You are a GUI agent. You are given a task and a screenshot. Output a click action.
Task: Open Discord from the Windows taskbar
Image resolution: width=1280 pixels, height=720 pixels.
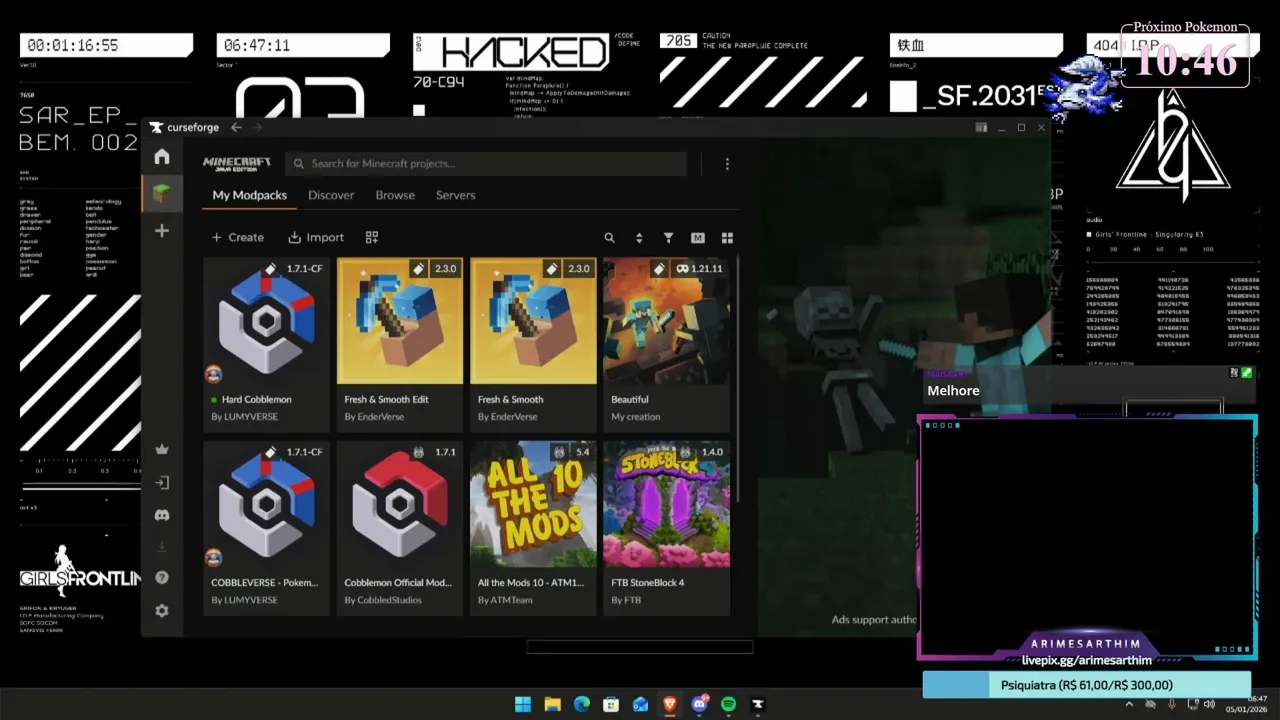[699, 704]
